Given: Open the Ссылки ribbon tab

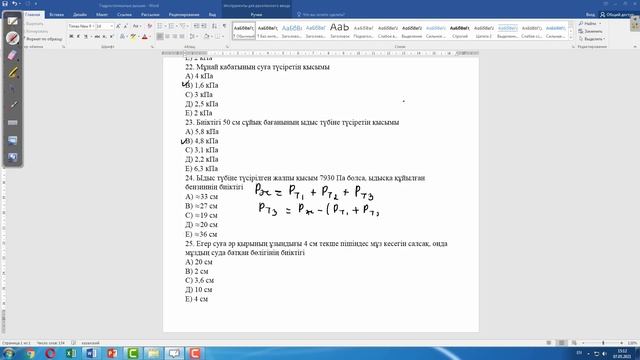Looking at the screenshot, I should pos(124,15).
